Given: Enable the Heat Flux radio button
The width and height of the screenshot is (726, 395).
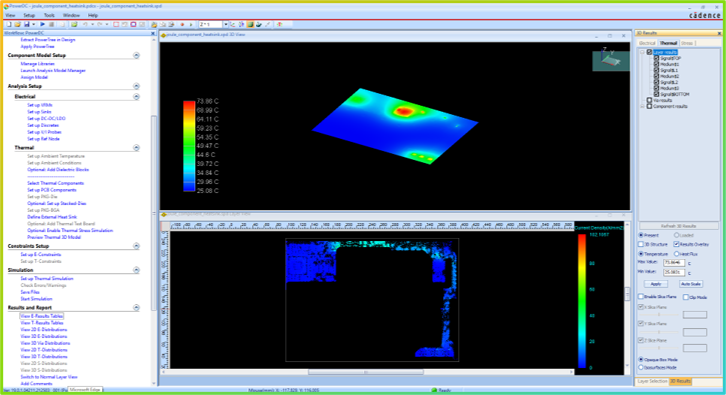Looking at the screenshot, I should coord(676,254).
